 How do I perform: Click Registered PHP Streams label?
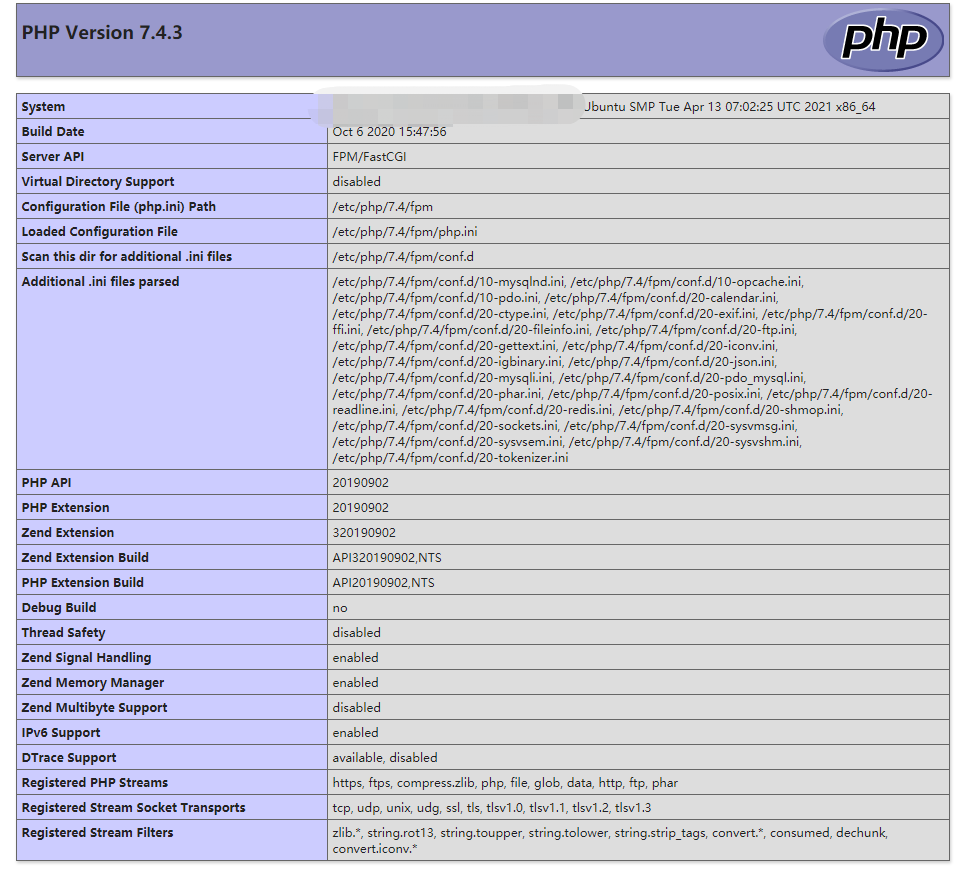click(x=95, y=783)
